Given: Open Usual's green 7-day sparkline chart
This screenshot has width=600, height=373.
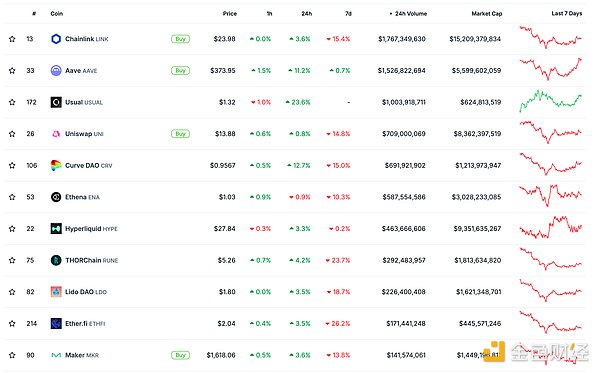Looking at the screenshot, I should [551, 101].
